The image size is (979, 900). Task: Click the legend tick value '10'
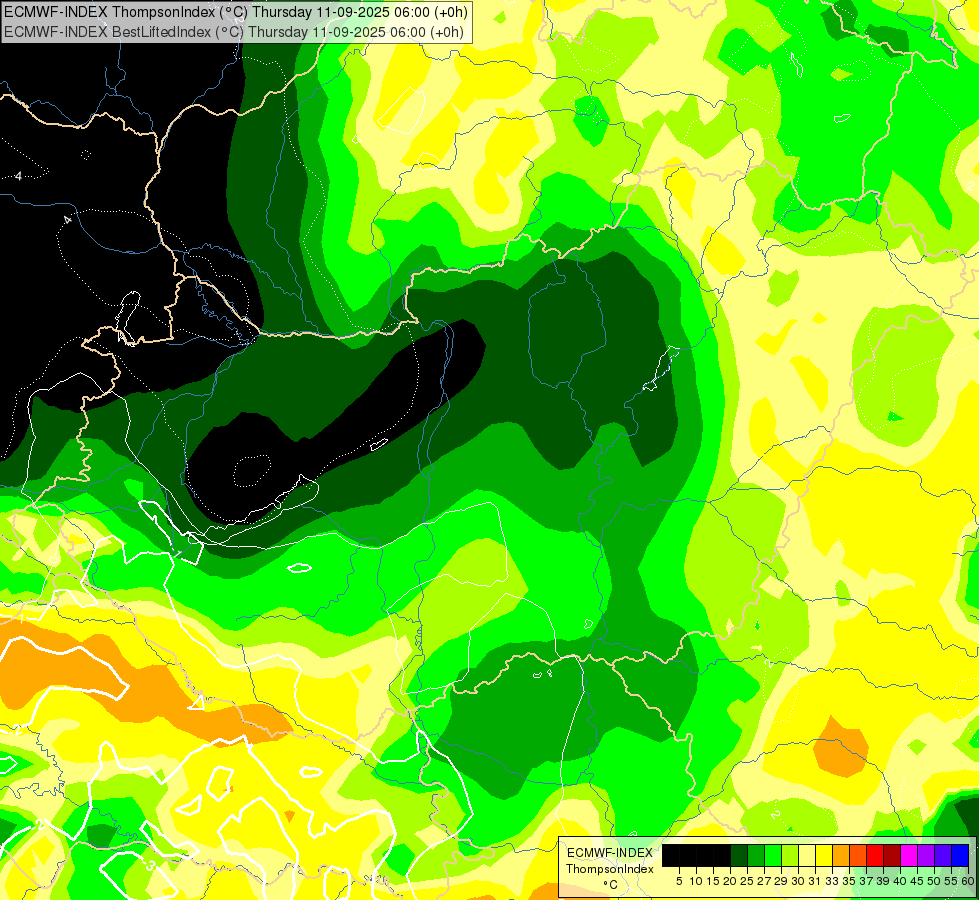coord(696,881)
